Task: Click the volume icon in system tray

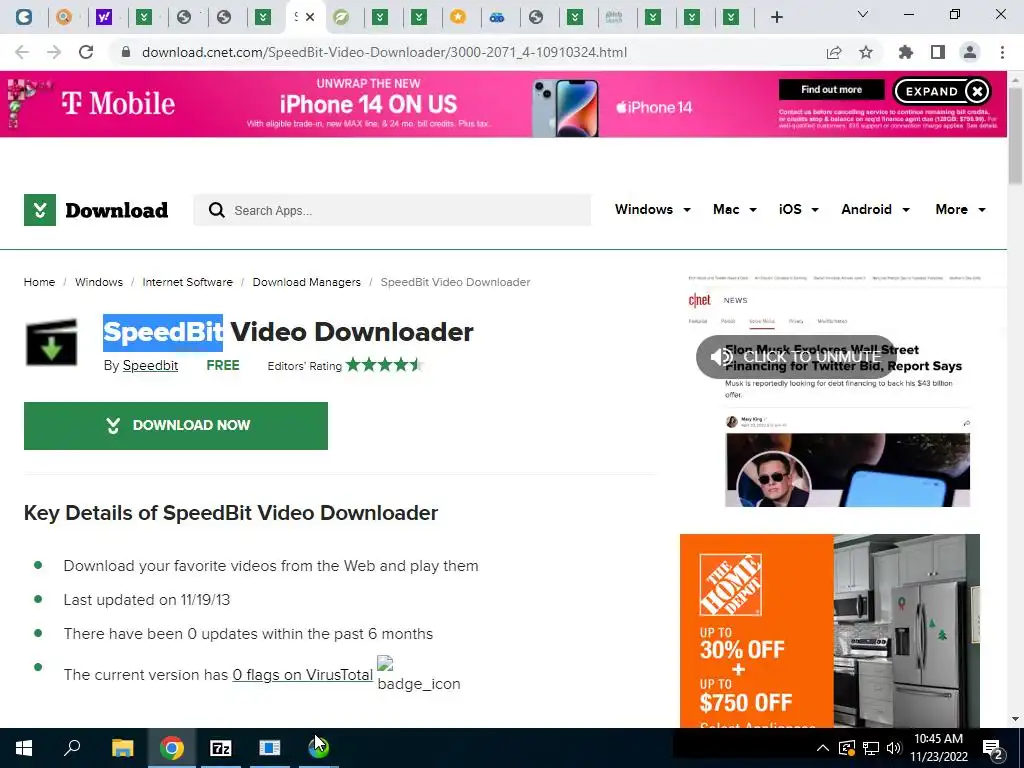Action: (x=894, y=748)
